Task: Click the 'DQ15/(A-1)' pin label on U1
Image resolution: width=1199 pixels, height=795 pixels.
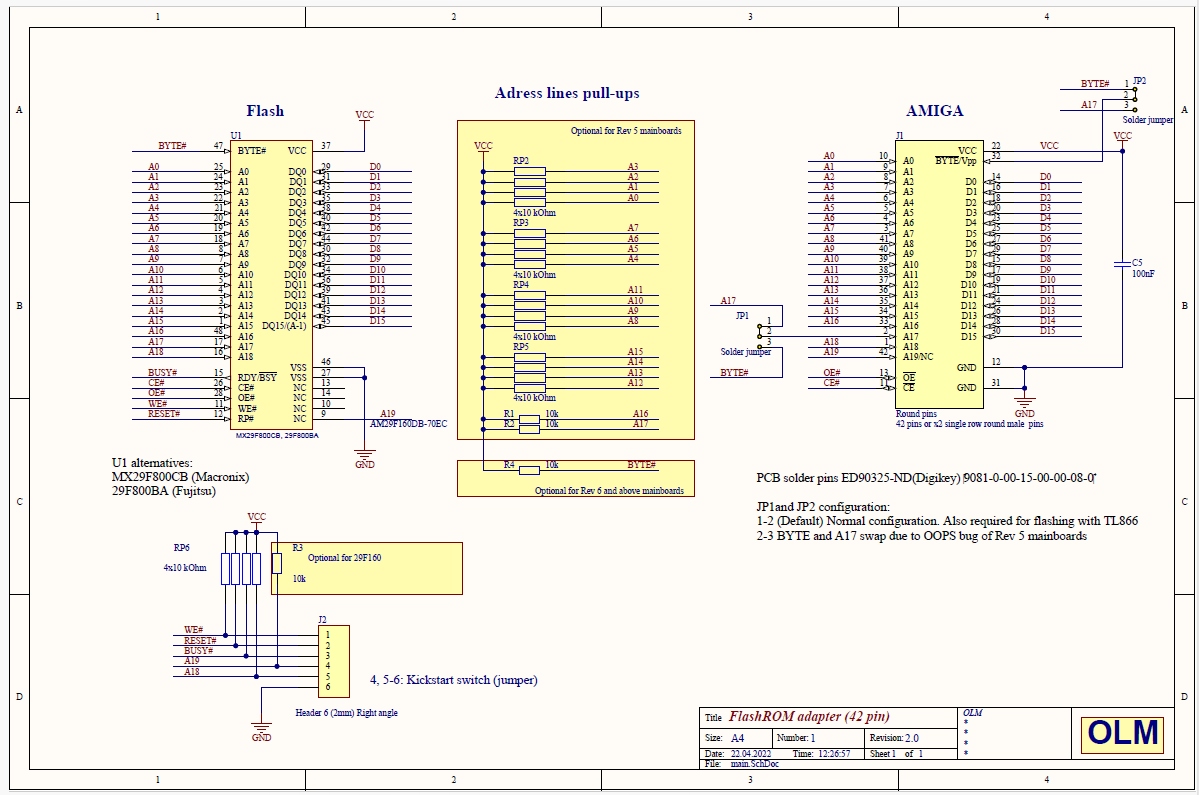Action: coord(284,326)
